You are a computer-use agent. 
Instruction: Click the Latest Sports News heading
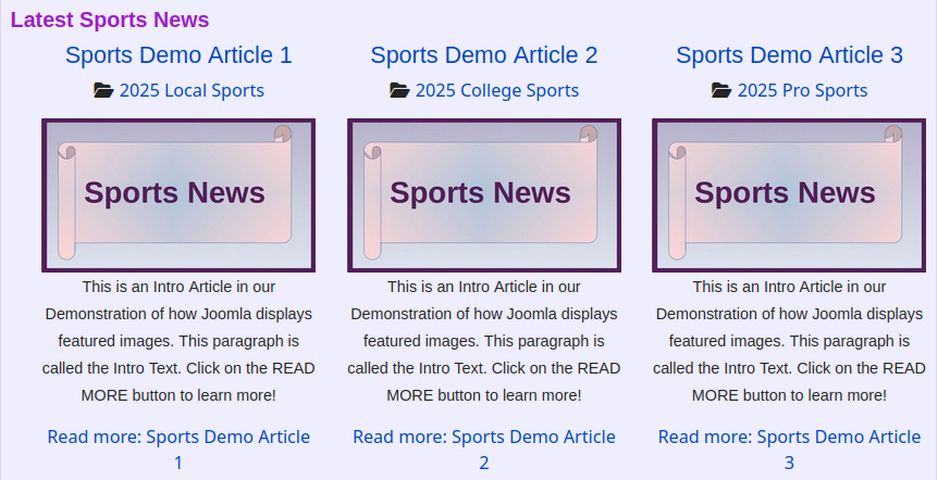(110, 20)
